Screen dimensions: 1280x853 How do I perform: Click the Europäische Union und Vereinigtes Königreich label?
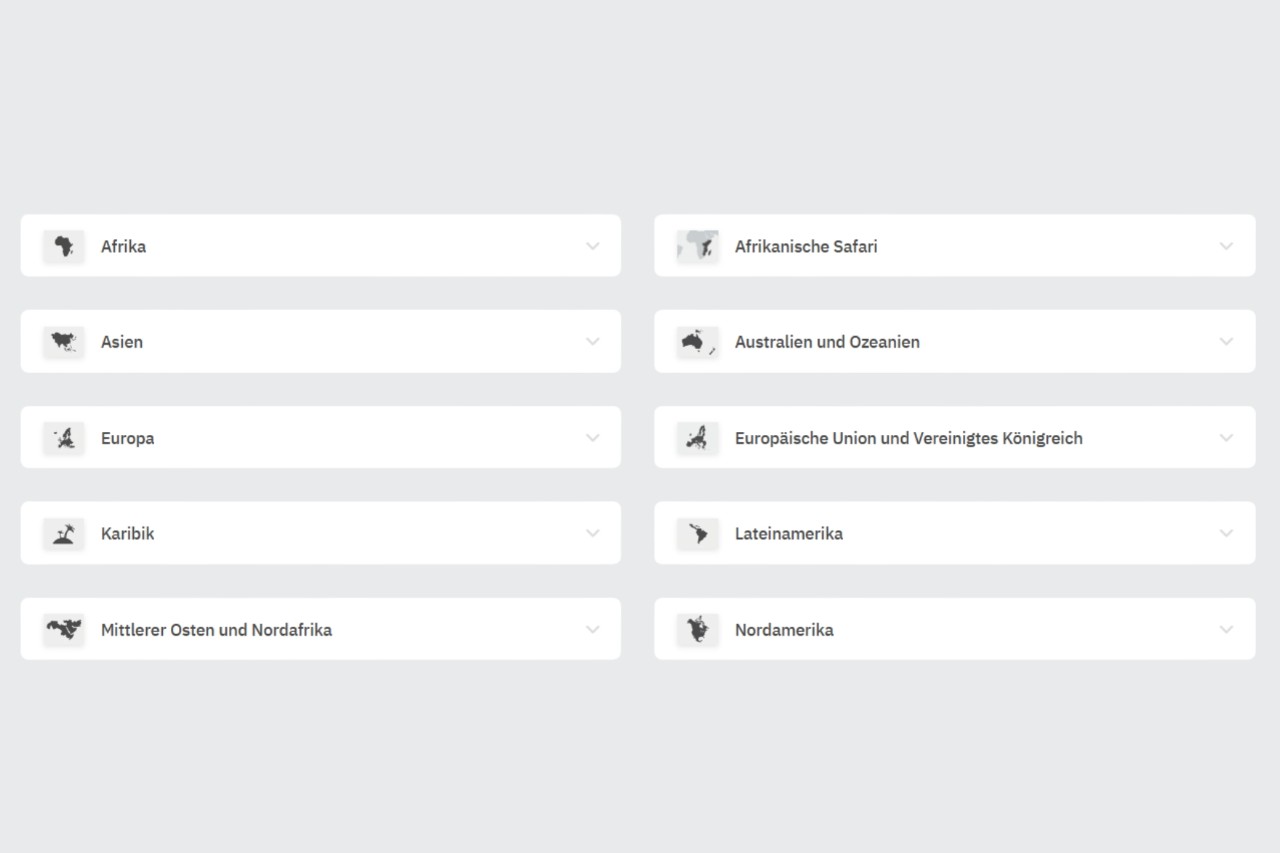908,438
